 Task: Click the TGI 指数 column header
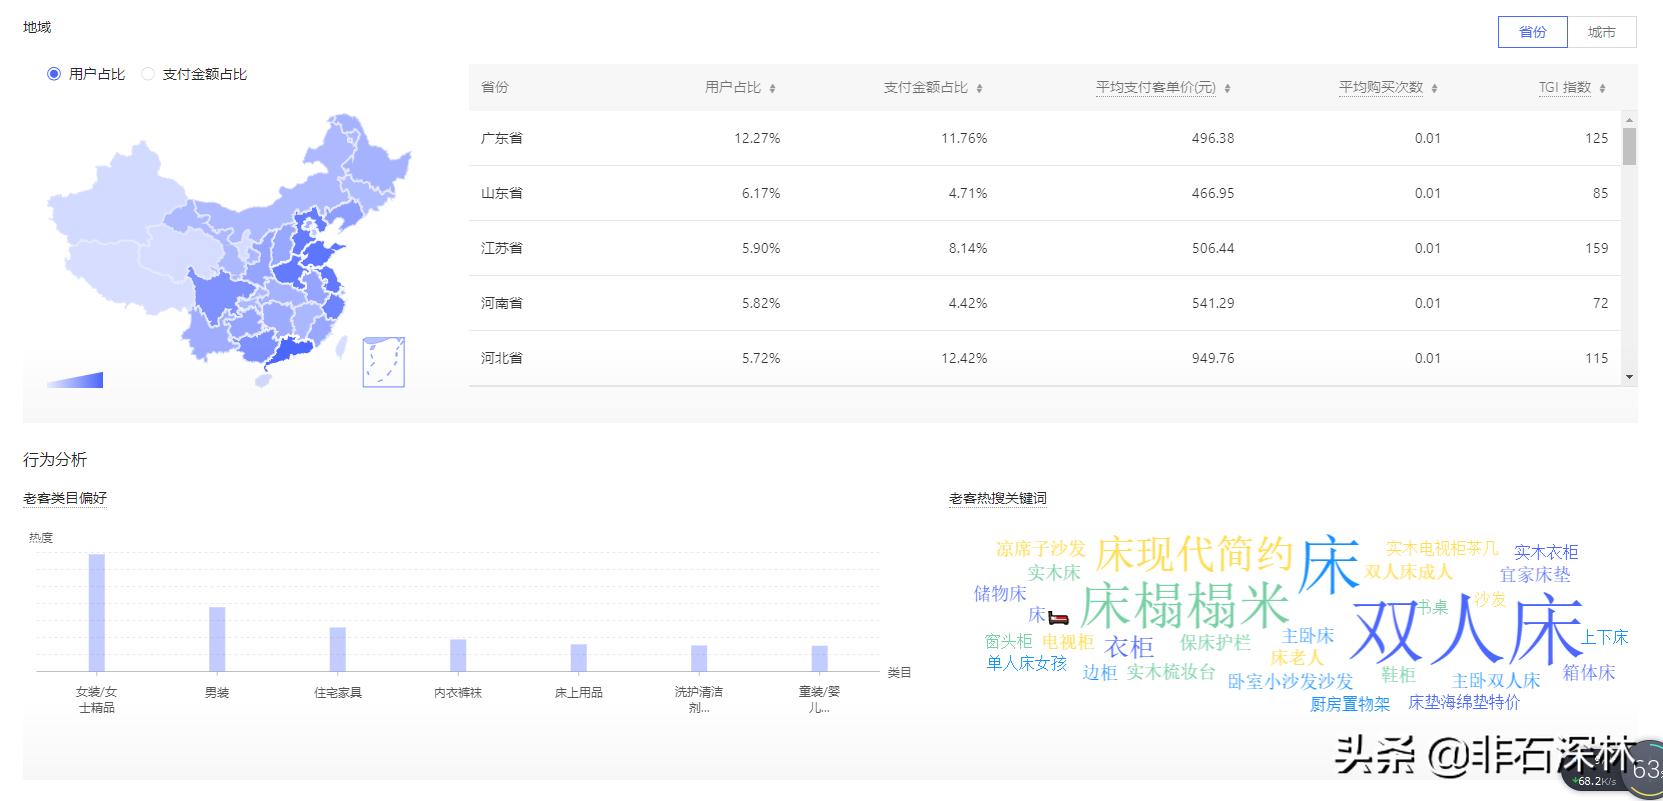click(1564, 87)
